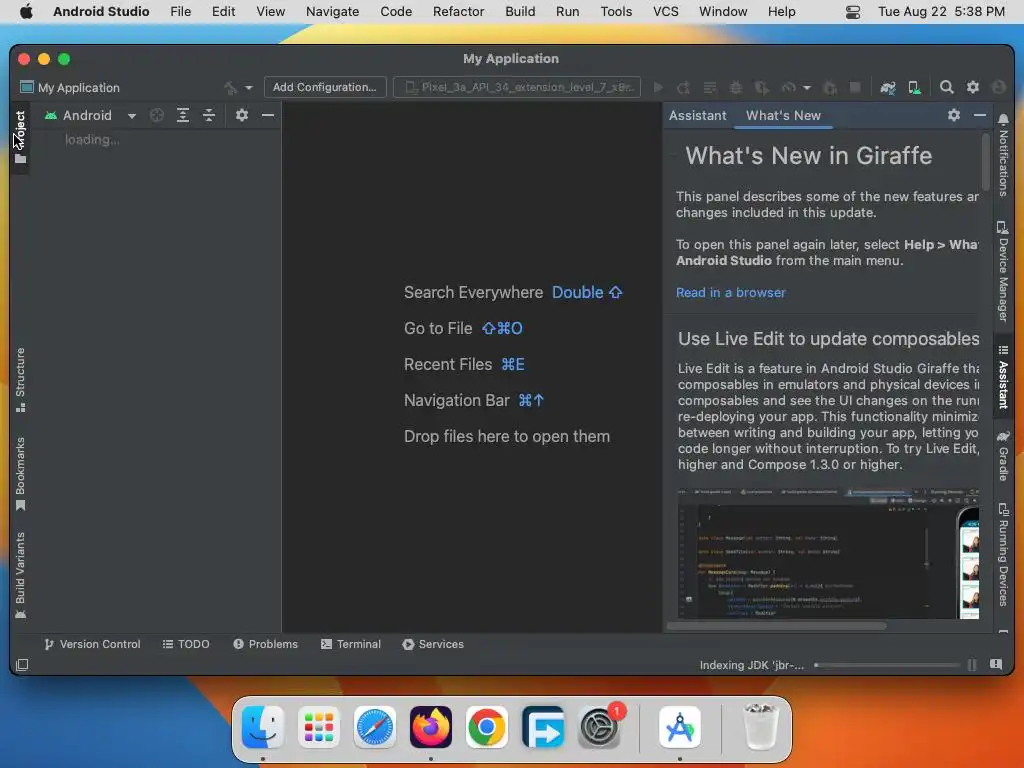Open Firefox from the Dock
The image size is (1024, 768).
pyautogui.click(x=430, y=727)
